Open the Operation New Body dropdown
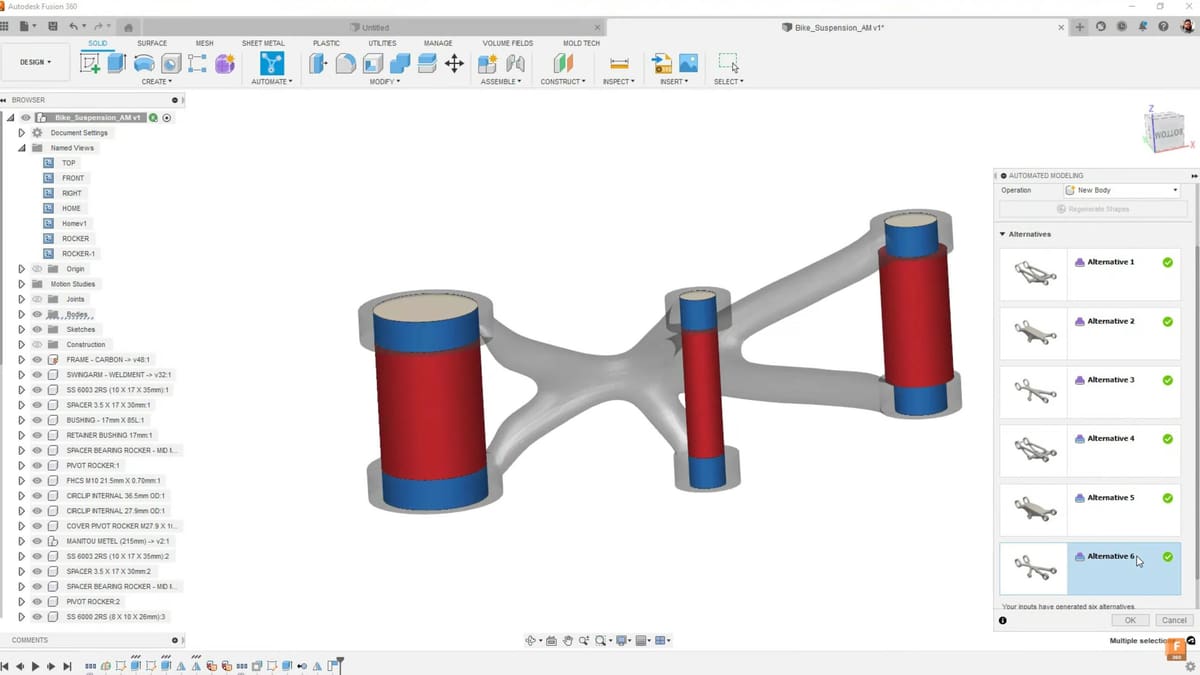Viewport: 1200px width, 675px height. 1121,190
